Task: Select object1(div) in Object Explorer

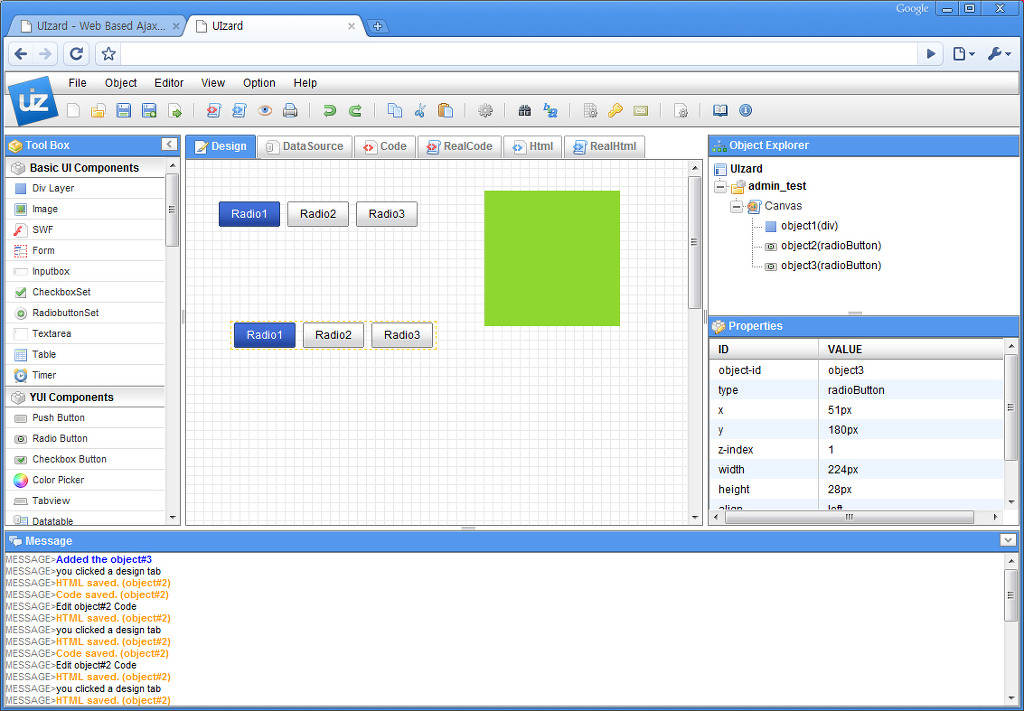Action: pyautogui.click(x=809, y=226)
